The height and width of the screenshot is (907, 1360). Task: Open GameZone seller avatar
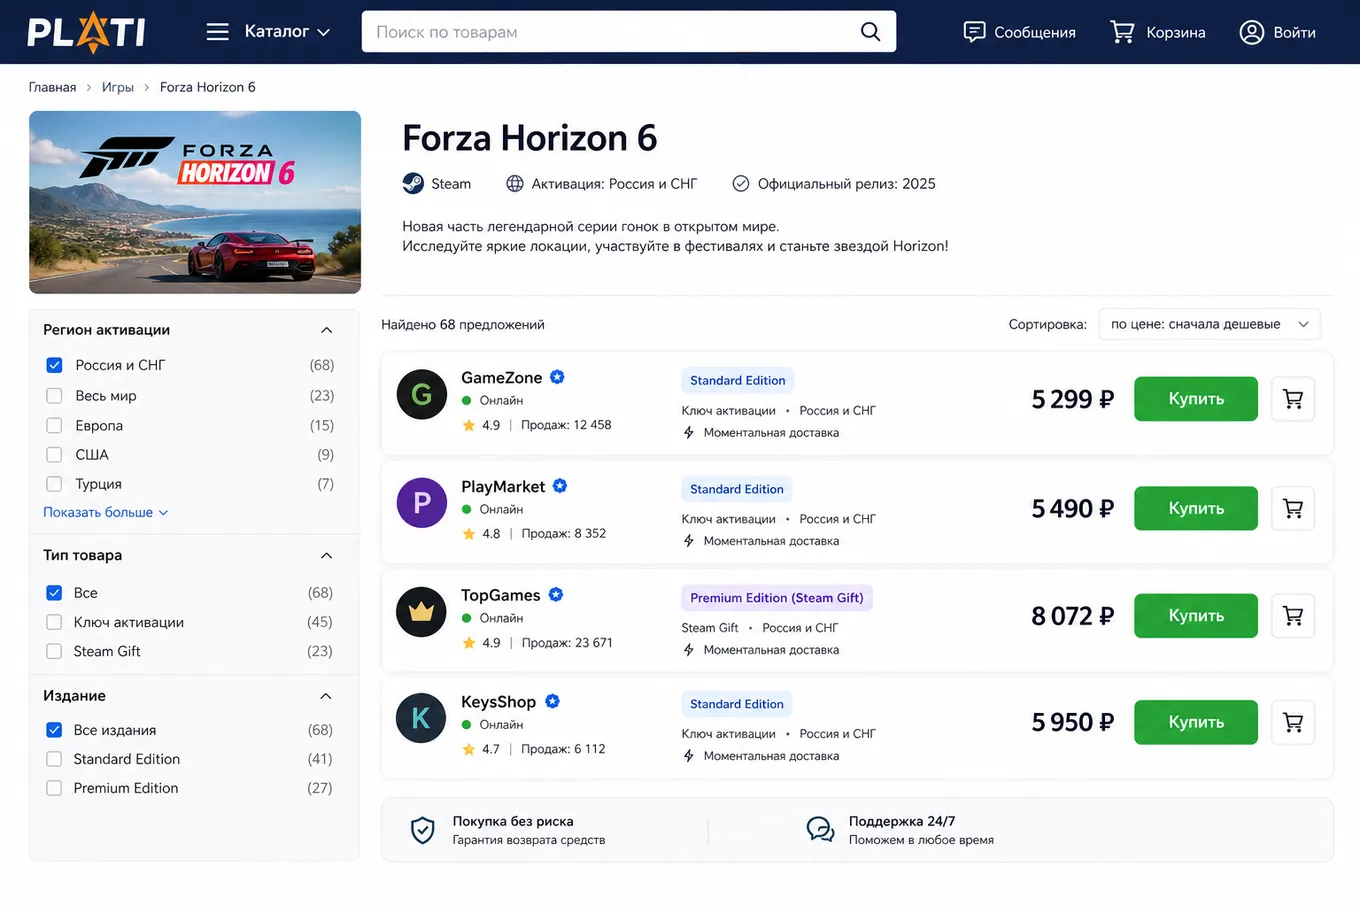point(422,394)
